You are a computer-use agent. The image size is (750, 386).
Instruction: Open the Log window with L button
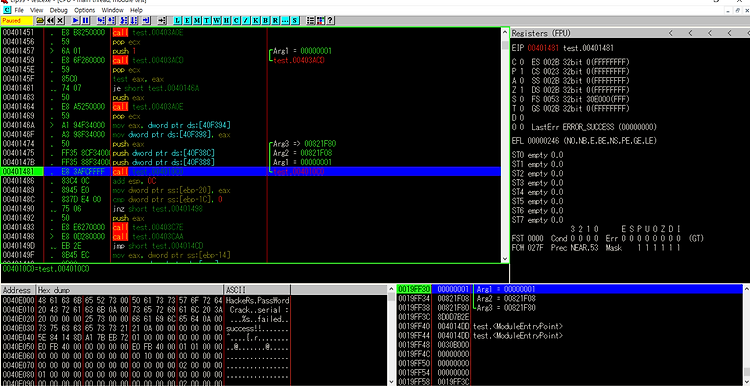point(177,21)
